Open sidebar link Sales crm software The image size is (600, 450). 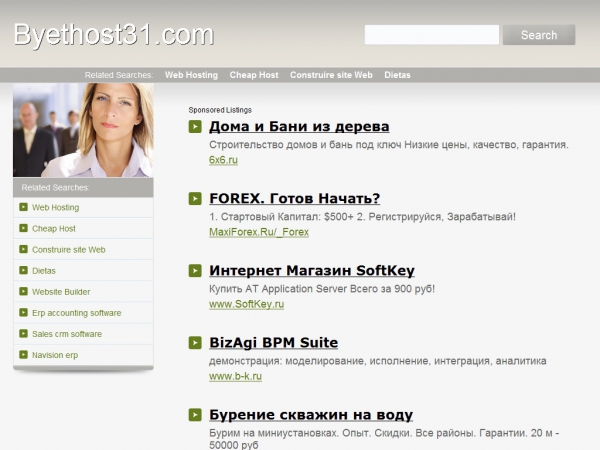pos(67,334)
